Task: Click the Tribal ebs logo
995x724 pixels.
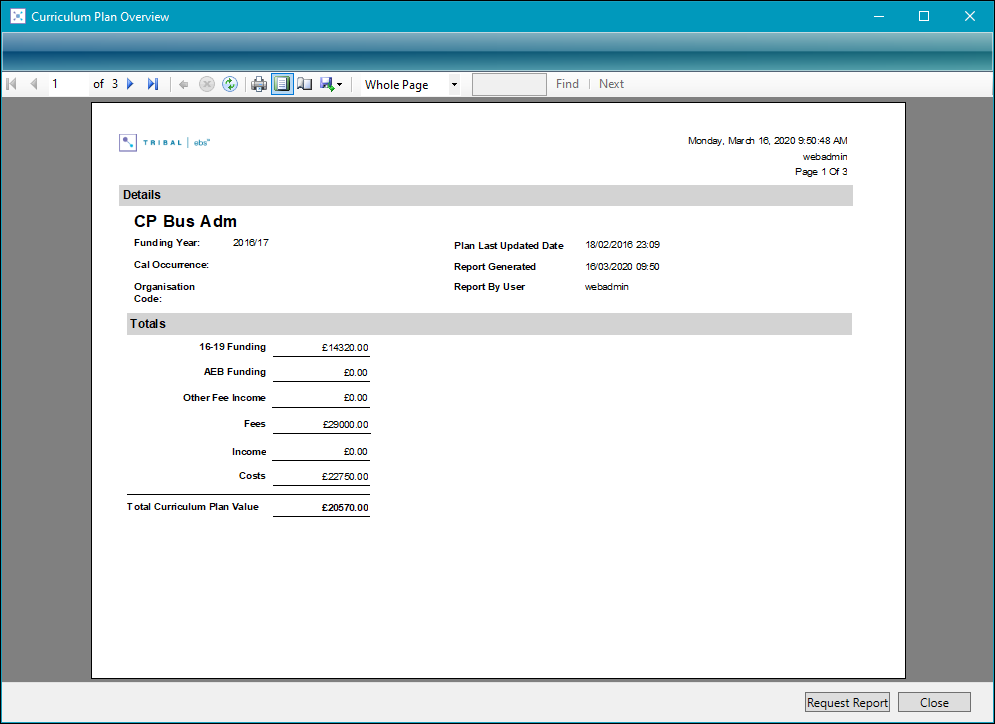Action: pyautogui.click(x=164, y=142)
